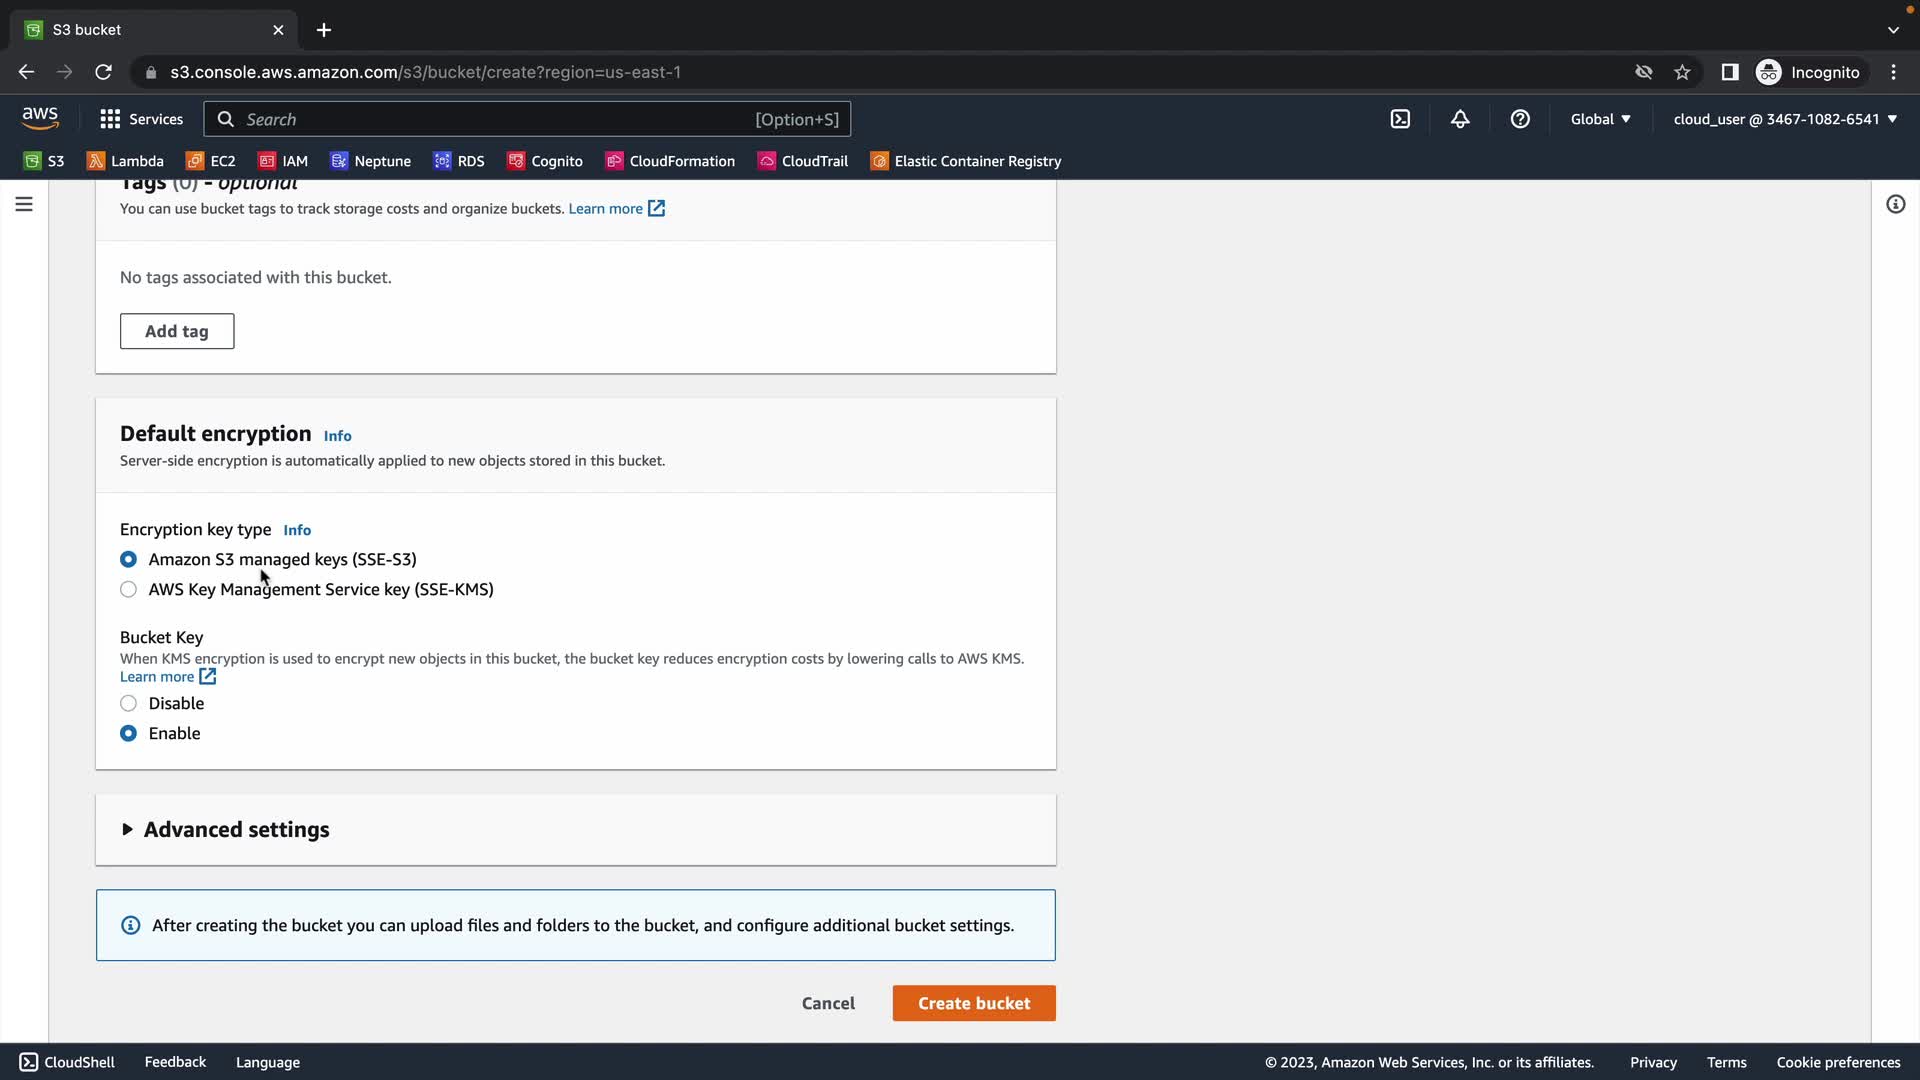Click the Add tag button

pyautogui.click(x=177, y=331)
